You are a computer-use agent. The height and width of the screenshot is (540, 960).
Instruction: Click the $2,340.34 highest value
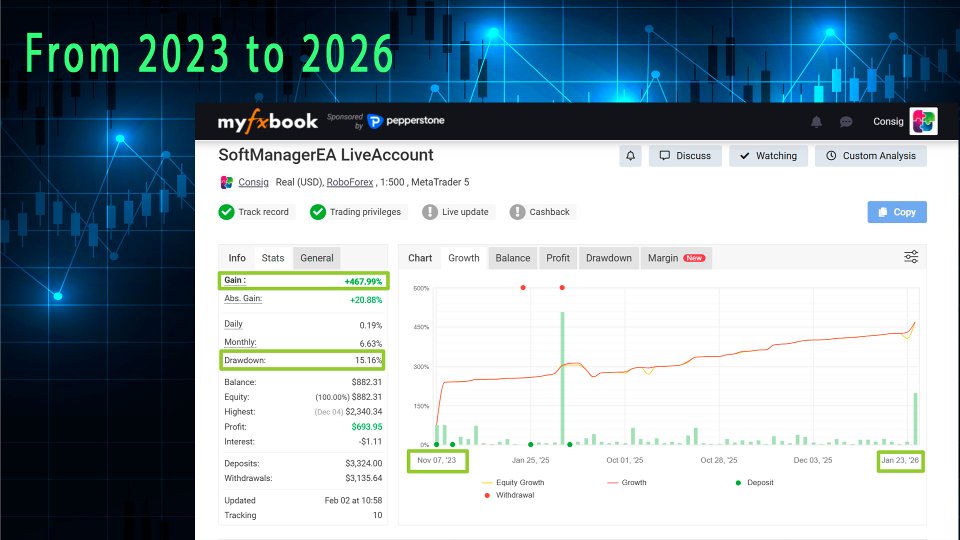click(x=364, y=412)
